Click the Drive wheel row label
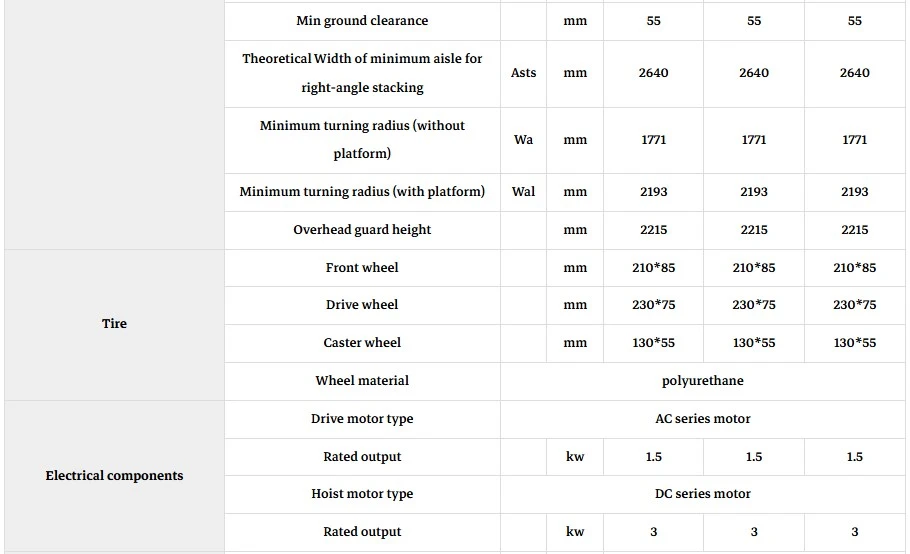 [362, 305]
